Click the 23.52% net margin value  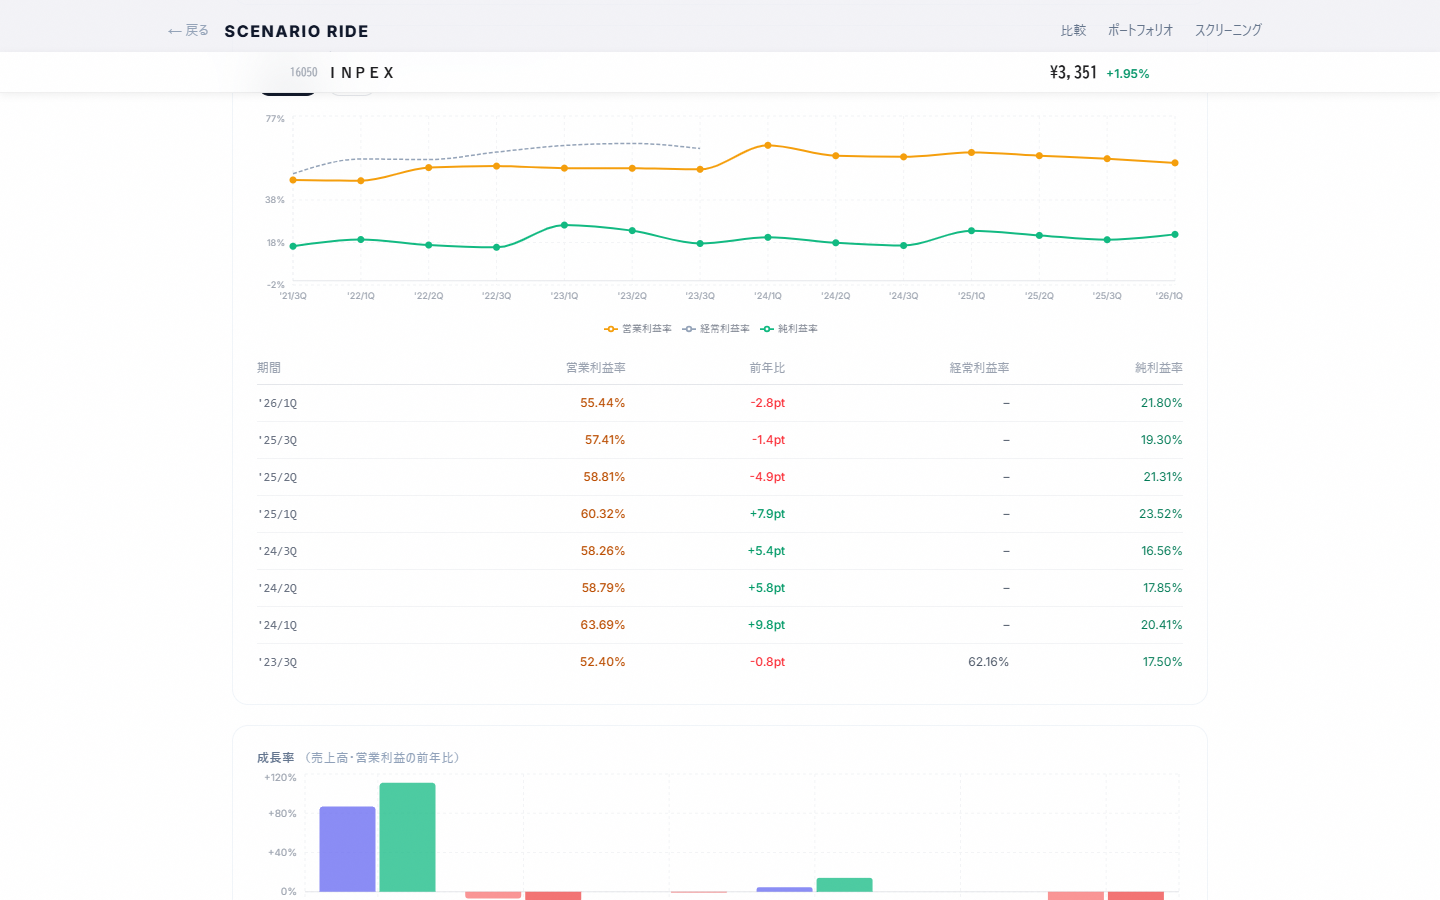pyautogui.click(x=1161, y=514)
